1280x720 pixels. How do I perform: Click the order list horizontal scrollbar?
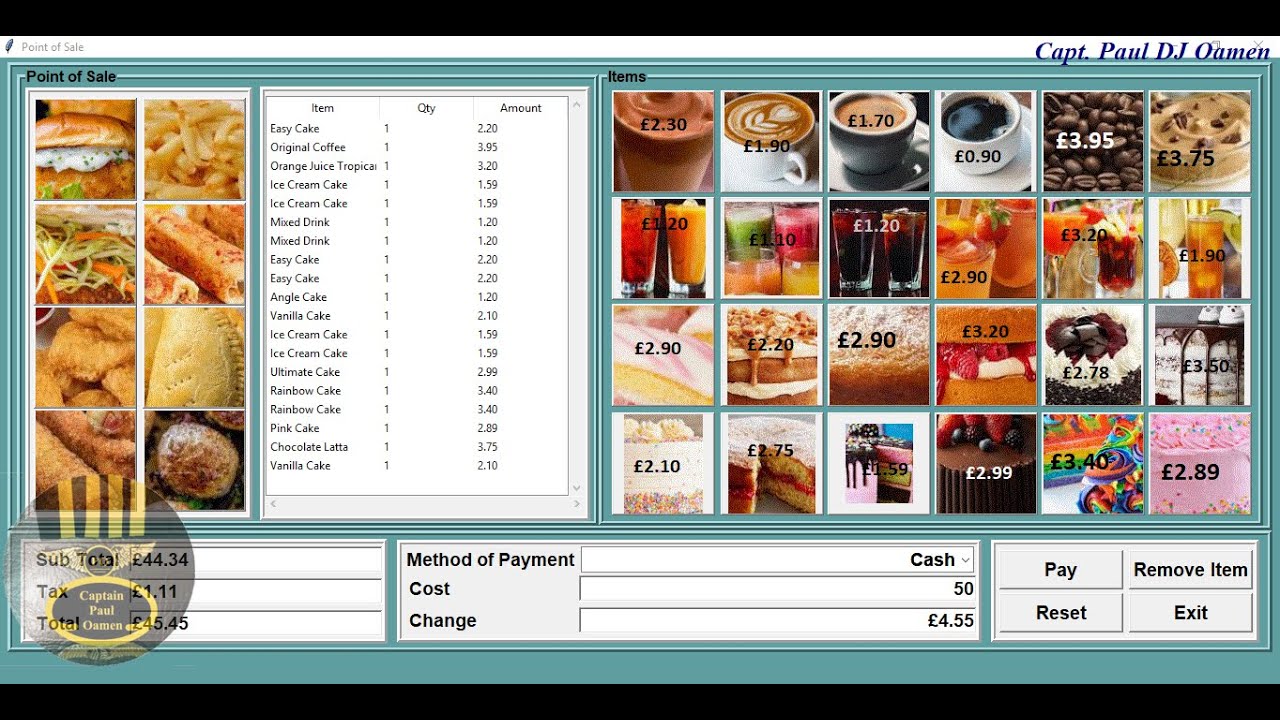[x=424, y=504]
